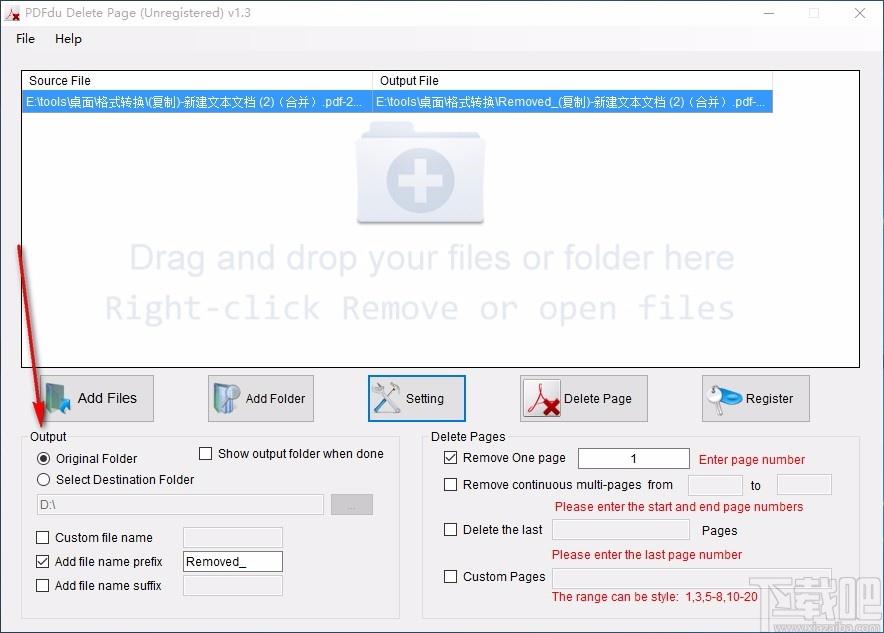Viewport: 884px width, 633px height.
Task: Enable Remove continuous multi-pages checkbox
Action: click(x=450, y=485)
